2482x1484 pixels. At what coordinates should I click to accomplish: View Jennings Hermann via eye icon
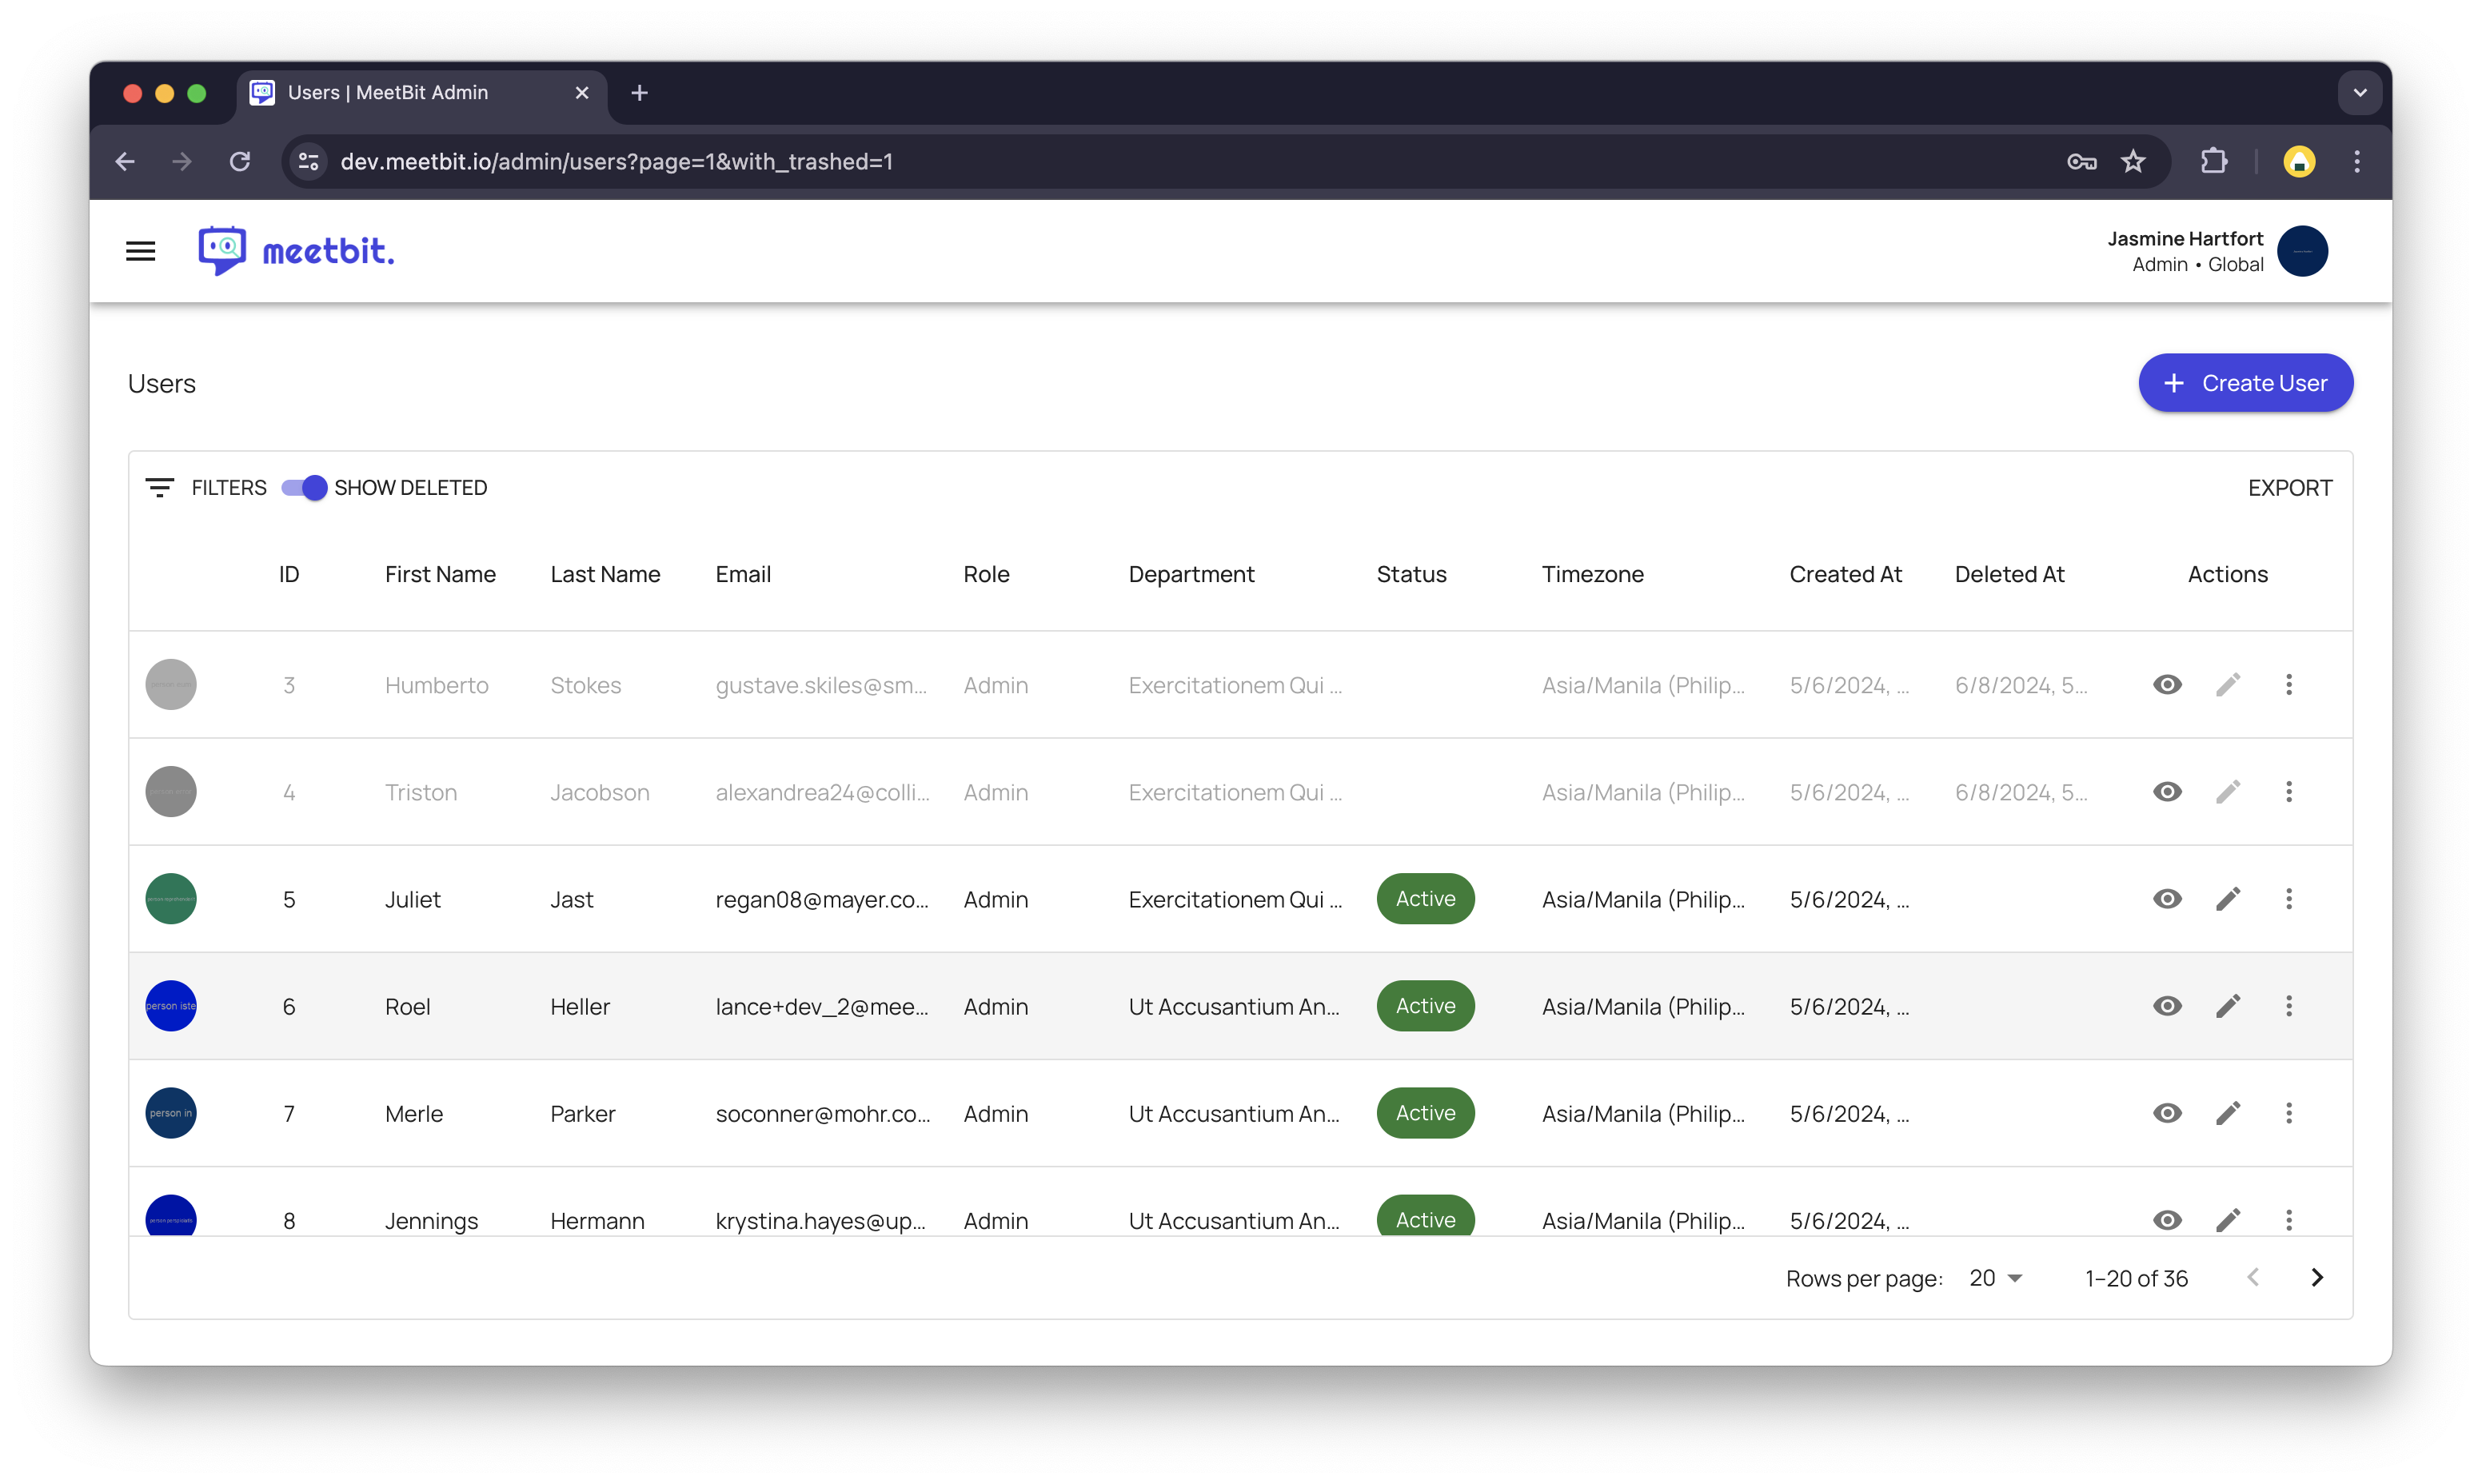point(2167,1219)
